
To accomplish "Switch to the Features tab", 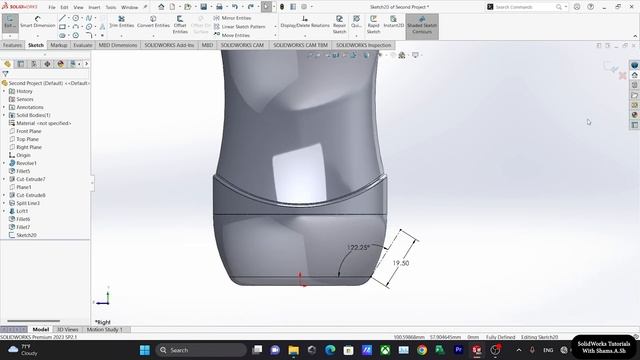I will (x=12, y=45).
